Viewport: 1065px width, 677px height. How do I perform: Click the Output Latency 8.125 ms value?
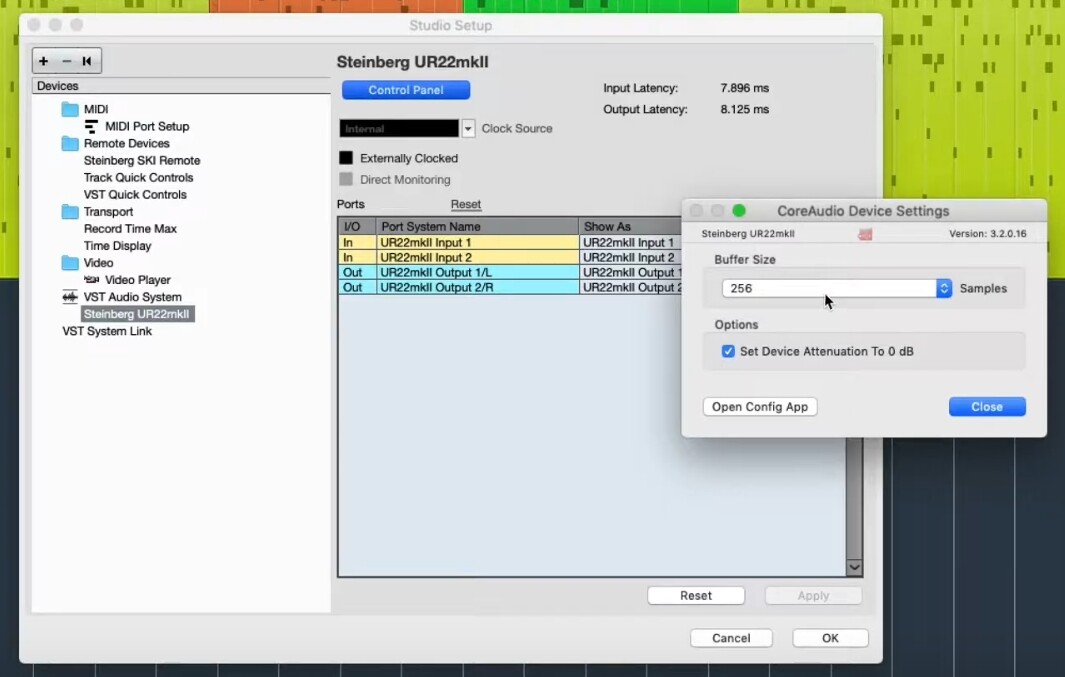[744, 109]
